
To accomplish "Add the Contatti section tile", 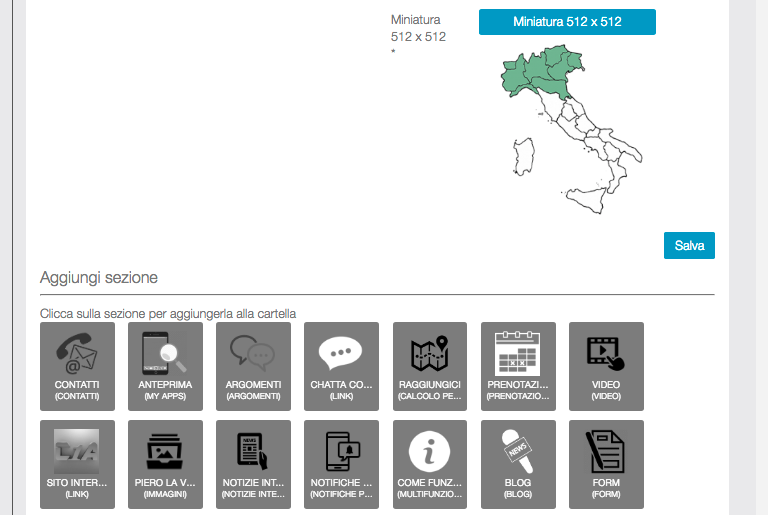I will point(77,366).
